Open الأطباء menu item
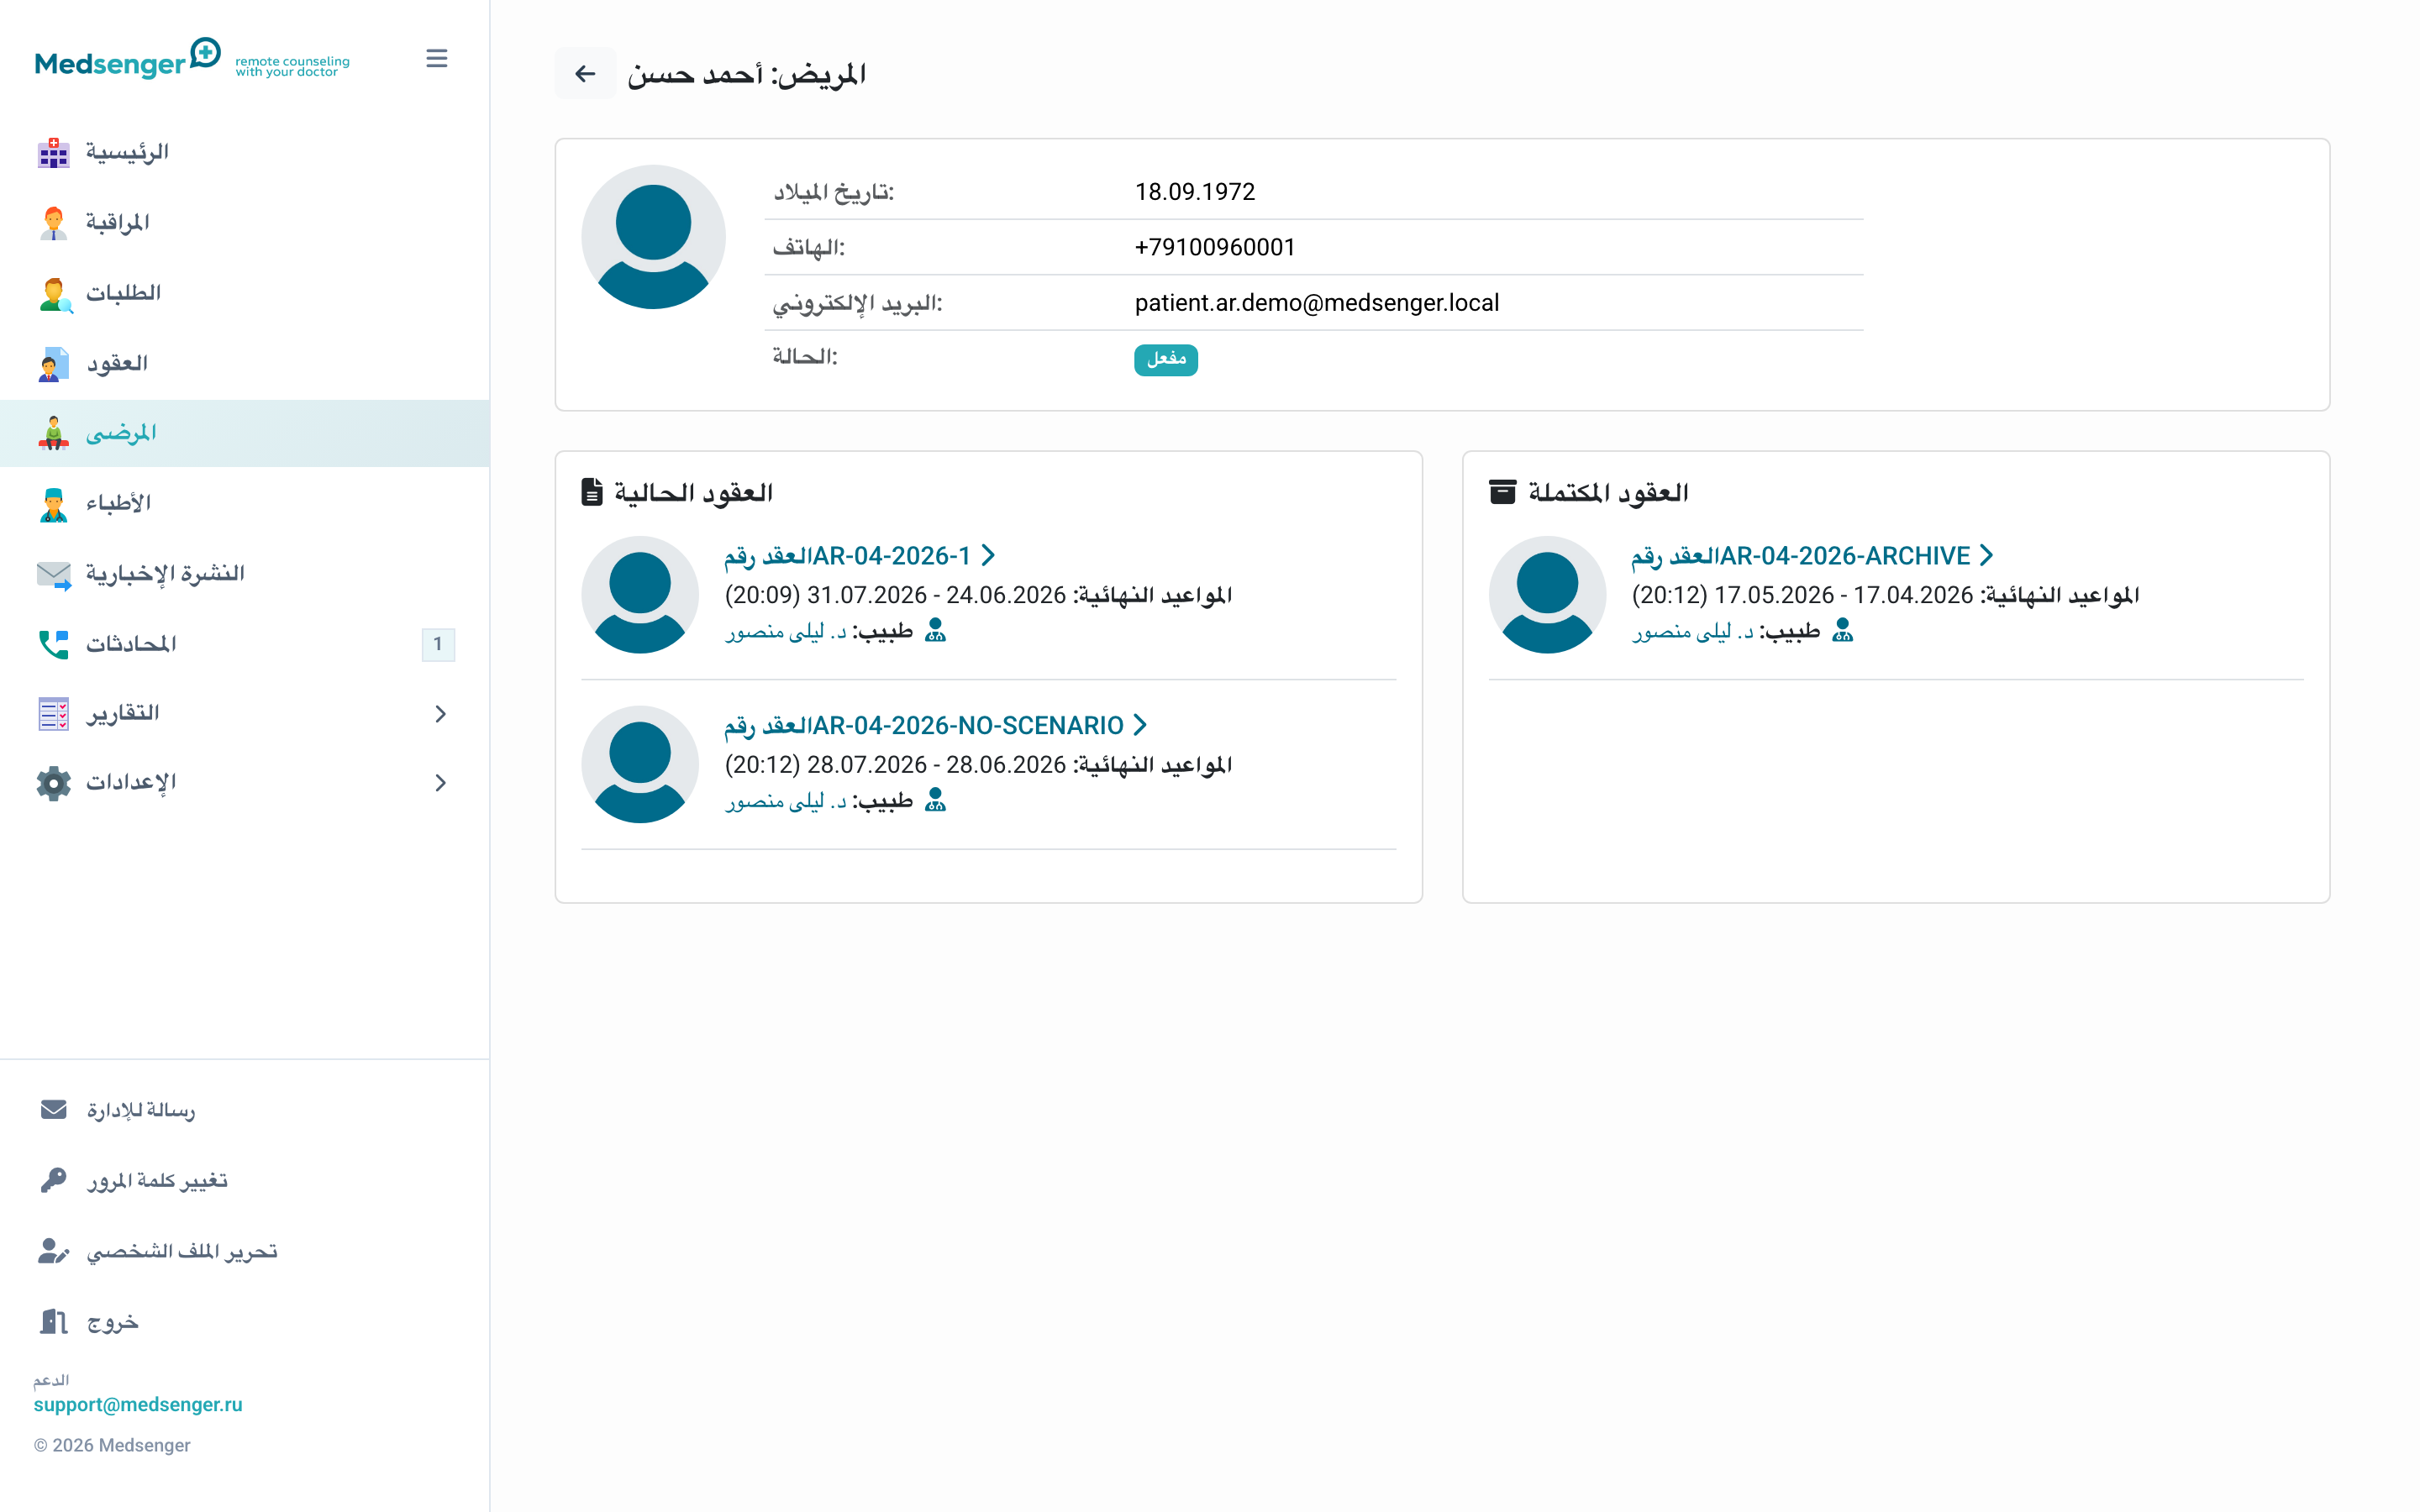This screenshot has width=2420, height=1512. (245, 504)
